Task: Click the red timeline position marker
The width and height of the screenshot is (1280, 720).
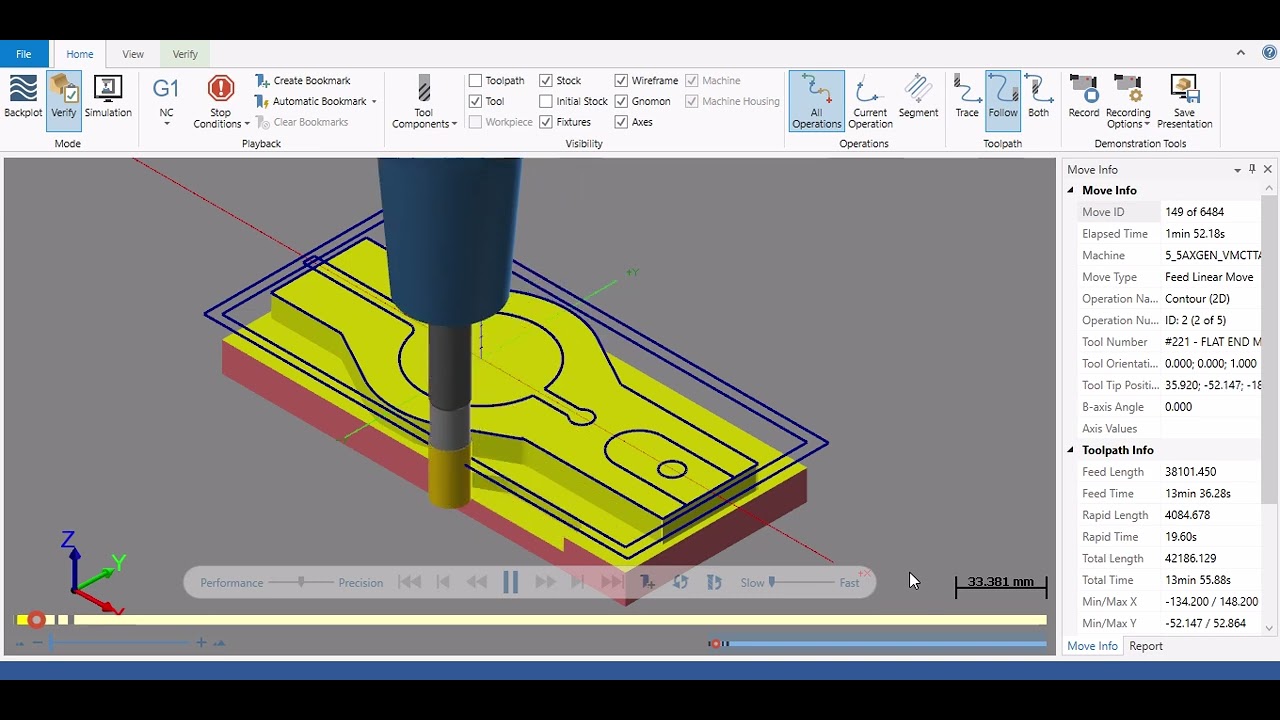Action: (x=37, y=620)
